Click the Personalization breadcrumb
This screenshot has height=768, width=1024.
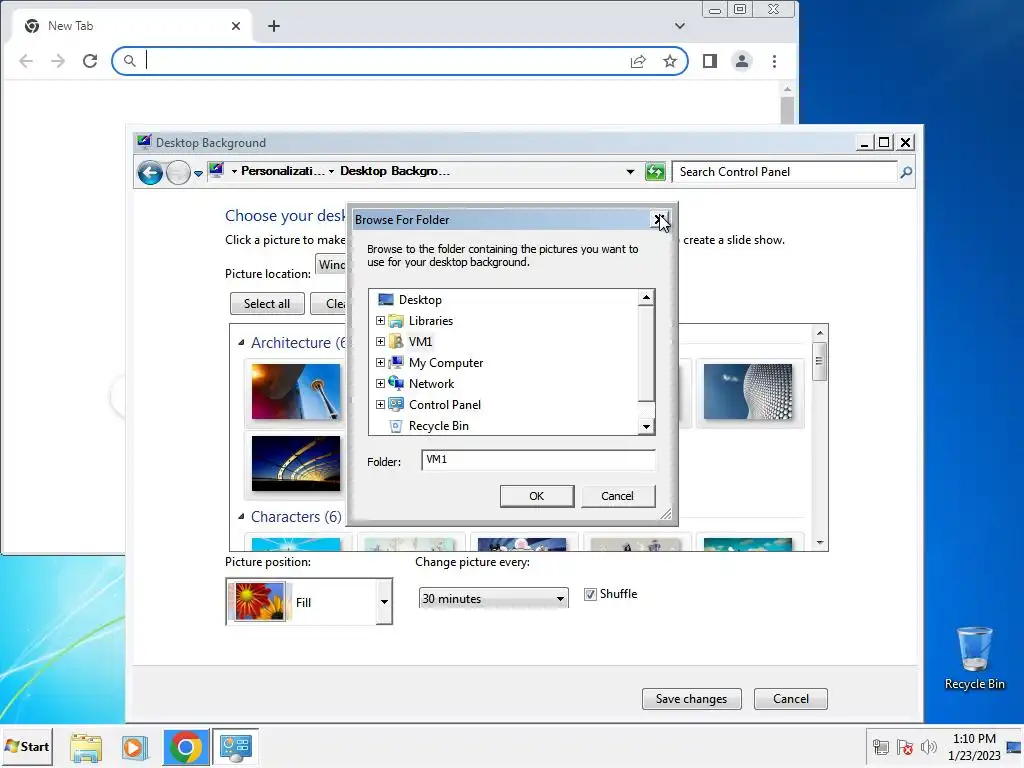point(283,171)
